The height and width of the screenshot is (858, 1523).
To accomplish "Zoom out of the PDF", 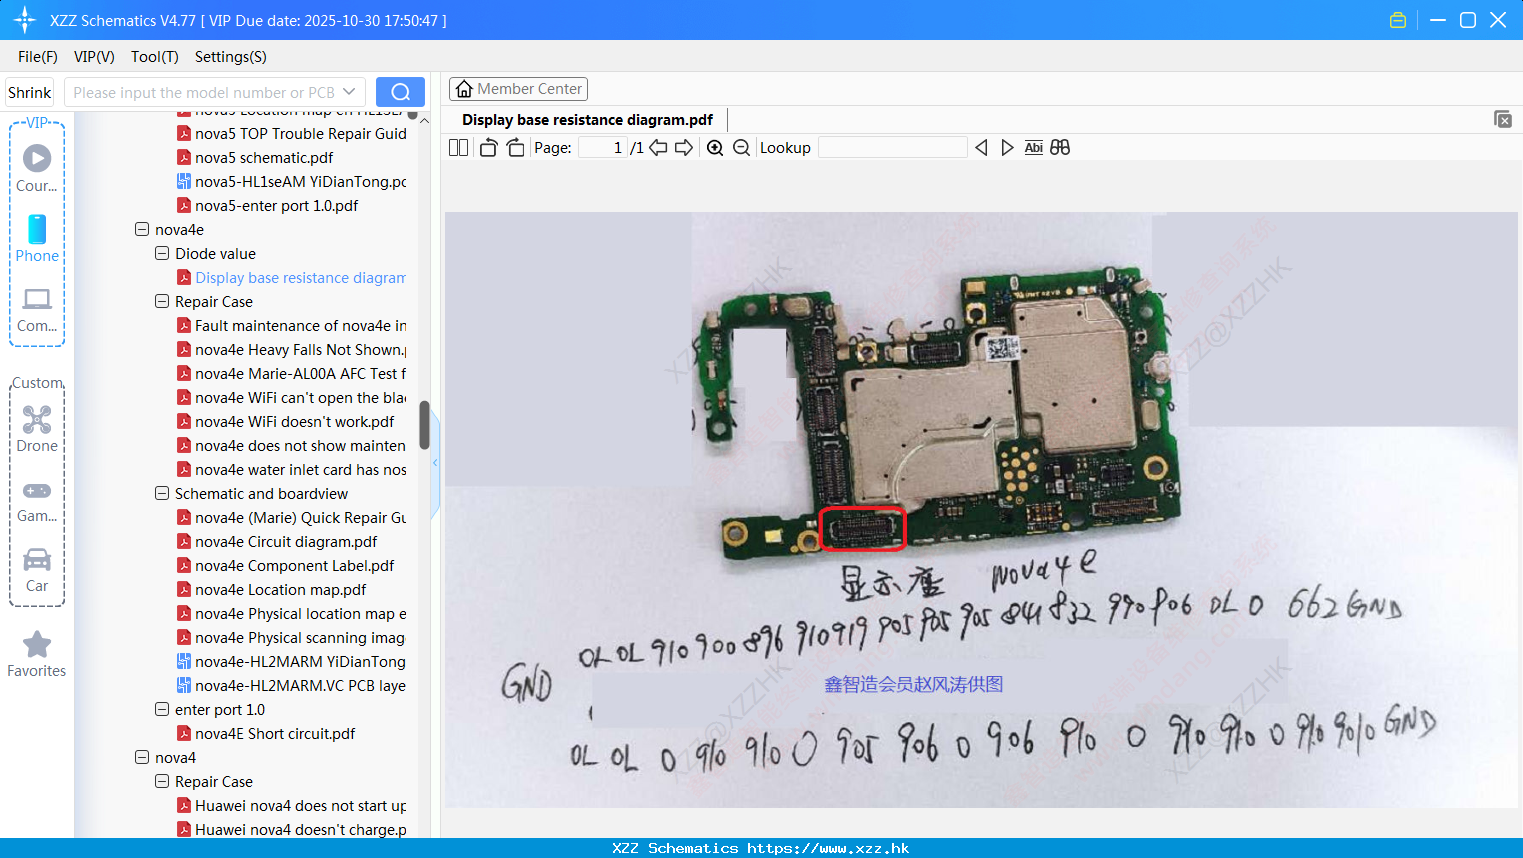I will point(741,148).
